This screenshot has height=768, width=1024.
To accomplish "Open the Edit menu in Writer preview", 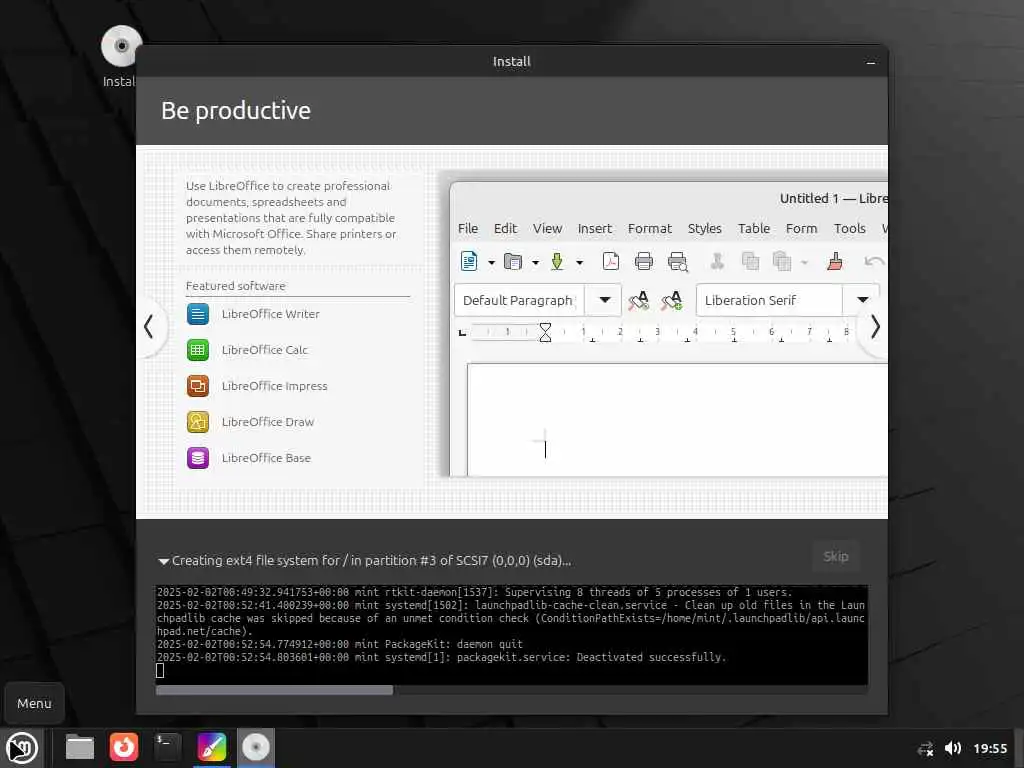I will click(x=505, y=229).
